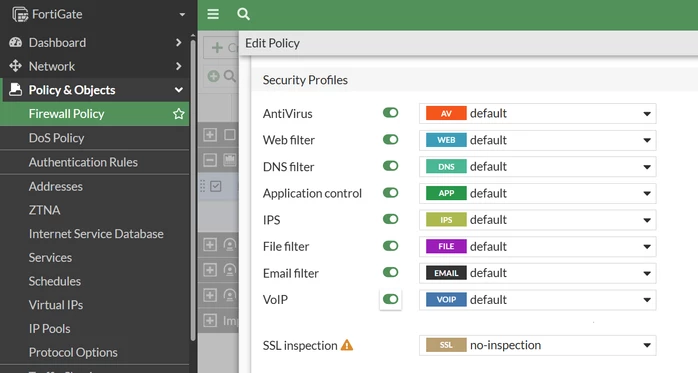Click the search magnifier in green header
This screenshot has height=373, width=698.
243,14
